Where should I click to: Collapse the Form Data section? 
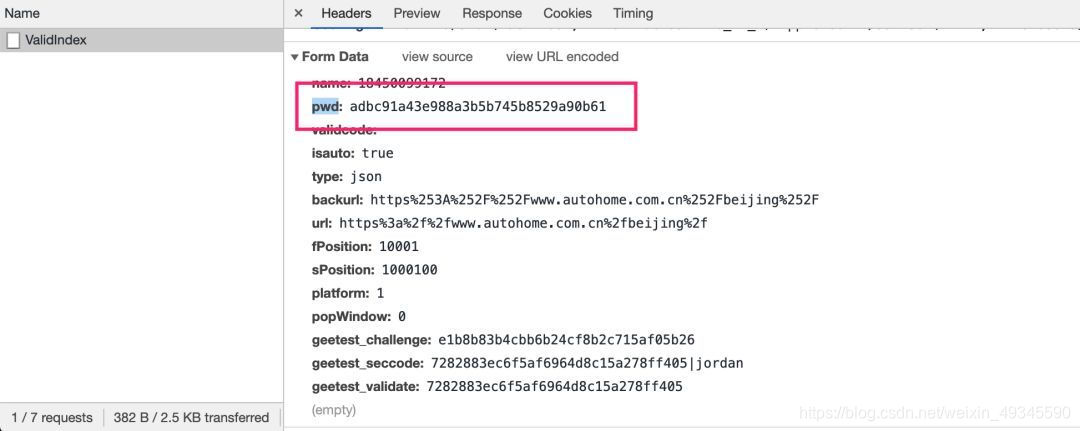(x=295, y=57)
